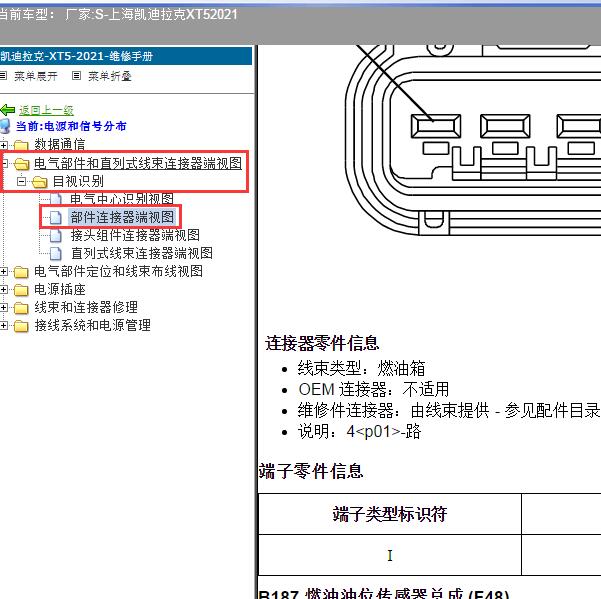
Task: Click the 维修件连接器 bullet line
Action: (448, 410)
